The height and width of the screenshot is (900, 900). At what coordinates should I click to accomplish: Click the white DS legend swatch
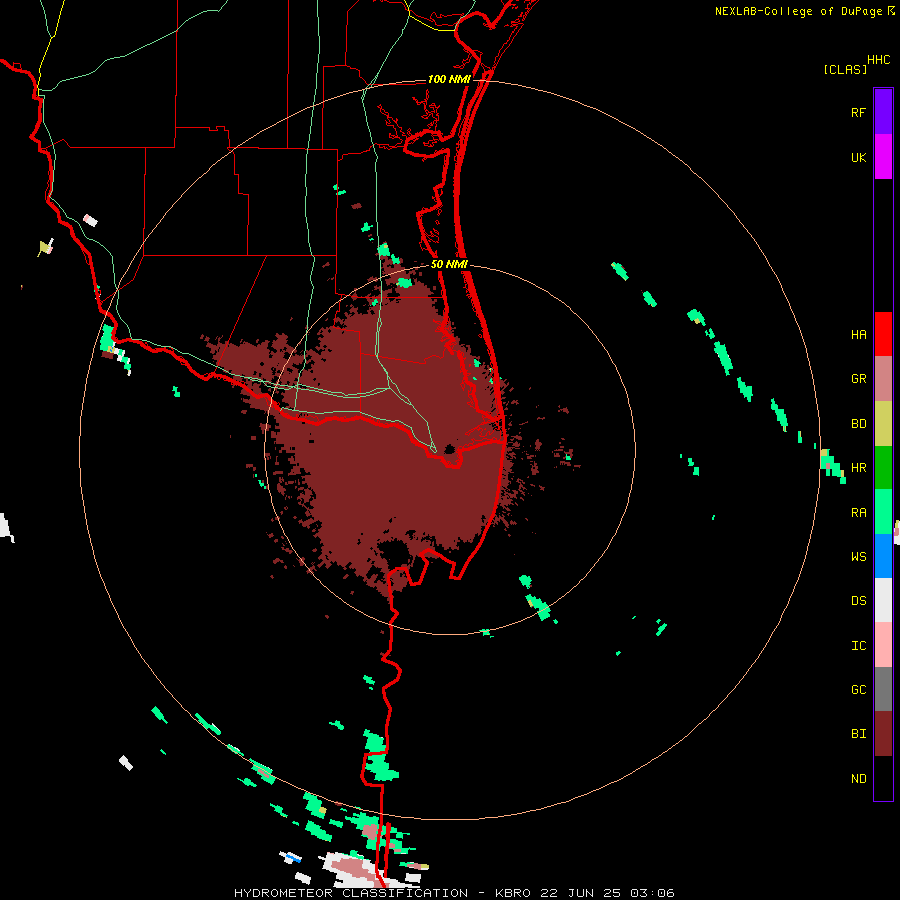point(883,600)
